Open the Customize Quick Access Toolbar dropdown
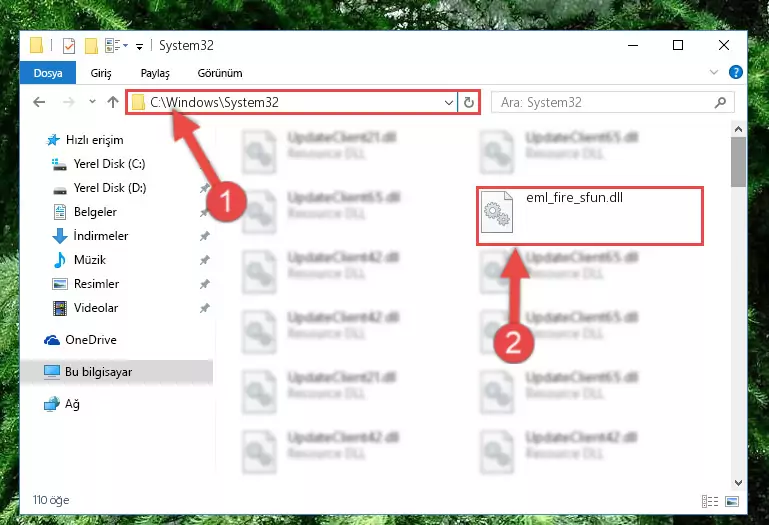The height and width of the screenshot is (525, 769). [x=140, y=47]
